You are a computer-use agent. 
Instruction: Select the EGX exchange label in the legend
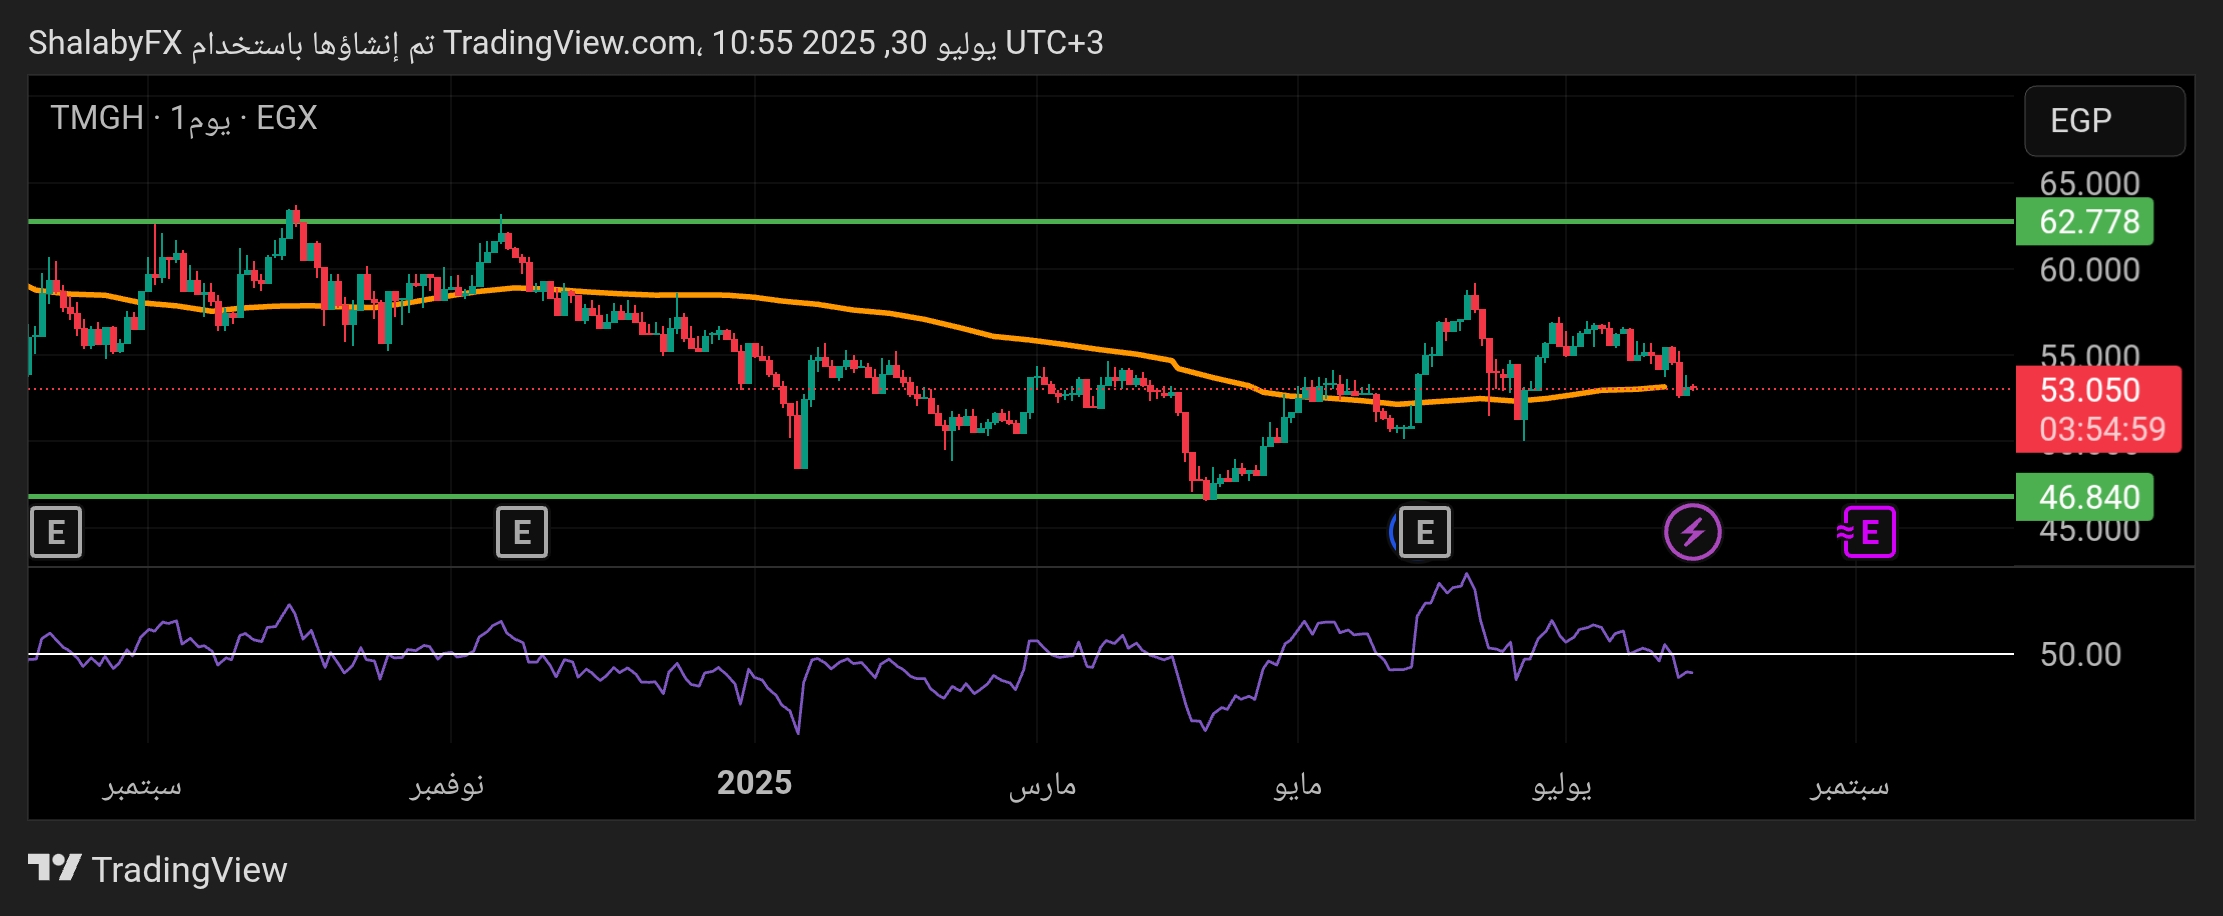[286, 118]
